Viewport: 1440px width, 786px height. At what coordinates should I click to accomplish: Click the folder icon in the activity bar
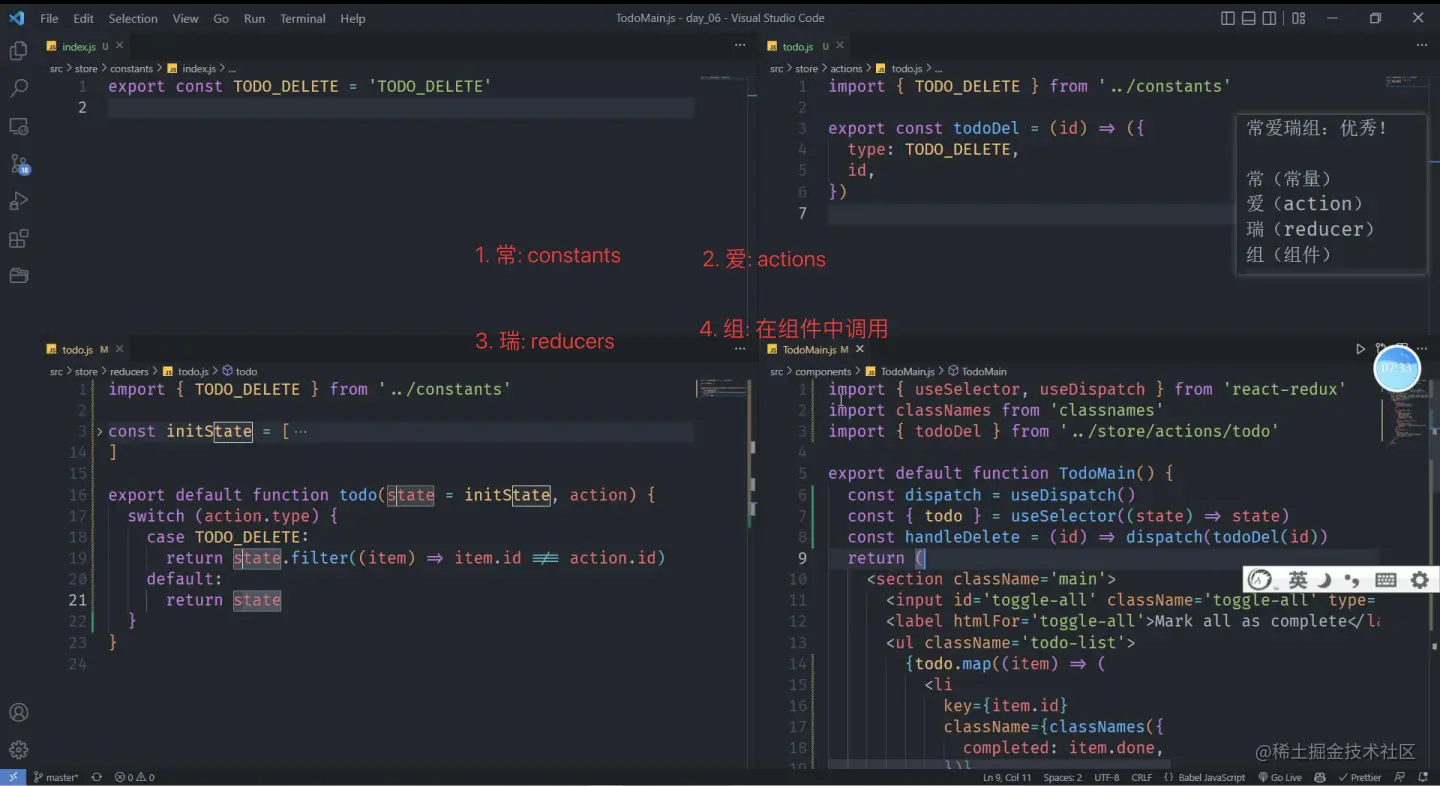tap(18, 275)
